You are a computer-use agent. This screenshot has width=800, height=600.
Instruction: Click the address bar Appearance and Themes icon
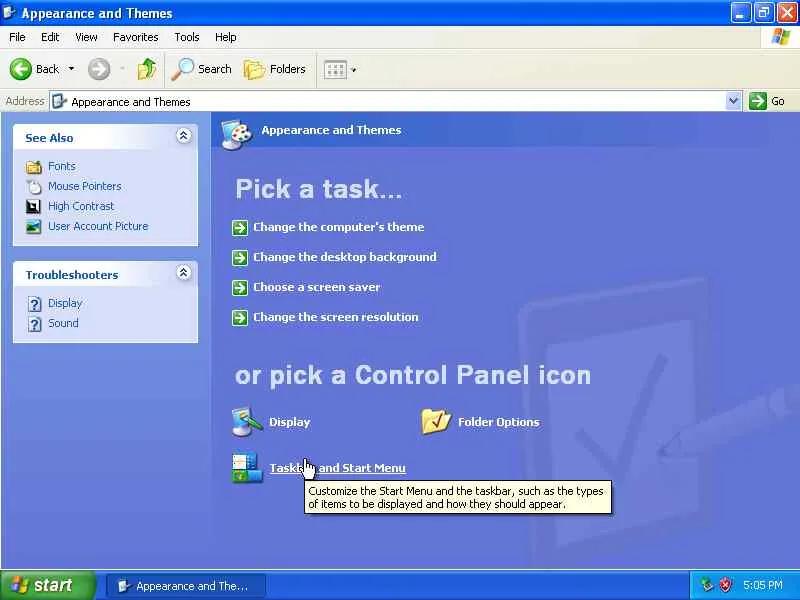(60, 102)
